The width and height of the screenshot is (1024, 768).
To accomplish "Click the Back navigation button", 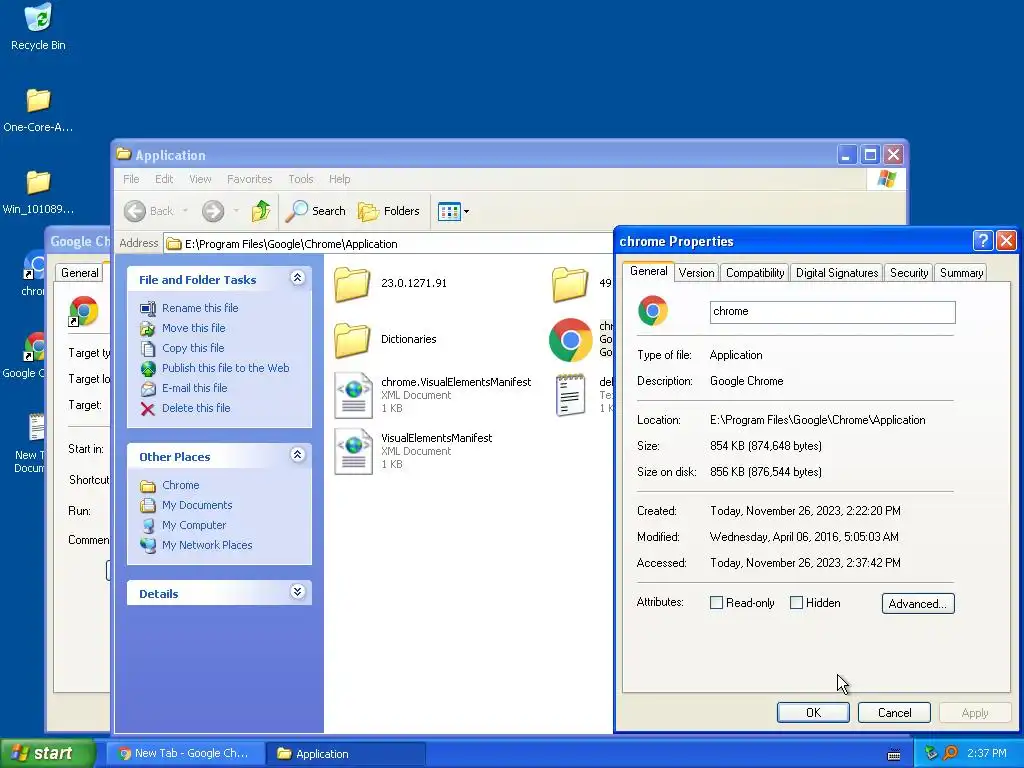I will pyautogui.click(x=149, y=211).
